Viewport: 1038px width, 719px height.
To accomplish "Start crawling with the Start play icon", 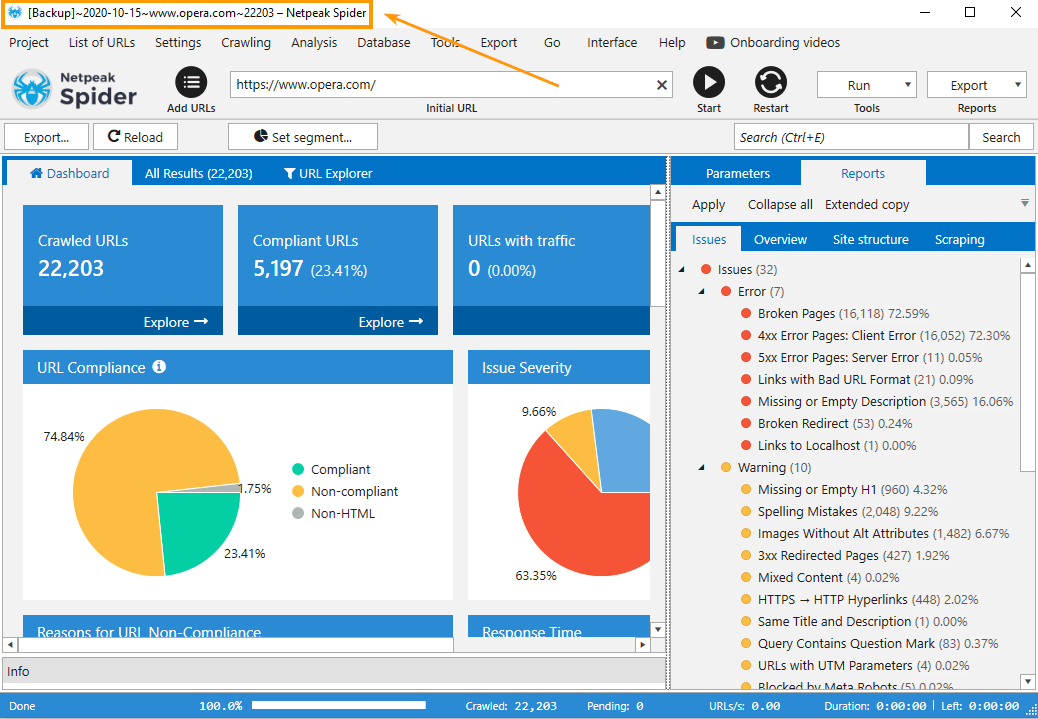I will click(x=709, y=83).
